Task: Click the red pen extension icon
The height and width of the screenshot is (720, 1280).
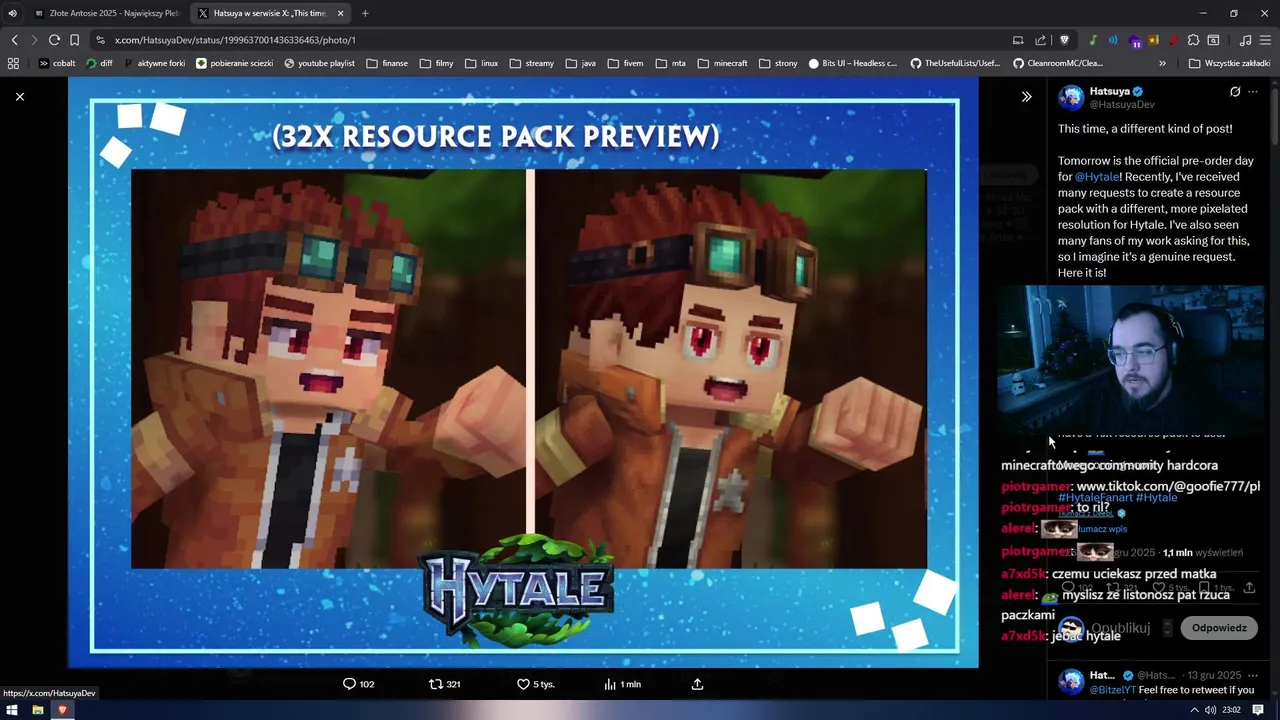Action: (x=1172, y=40)
